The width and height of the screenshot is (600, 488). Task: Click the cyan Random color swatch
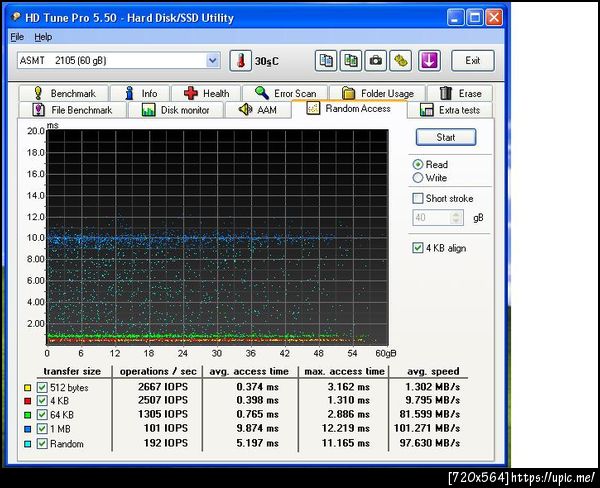coord(27,444)
